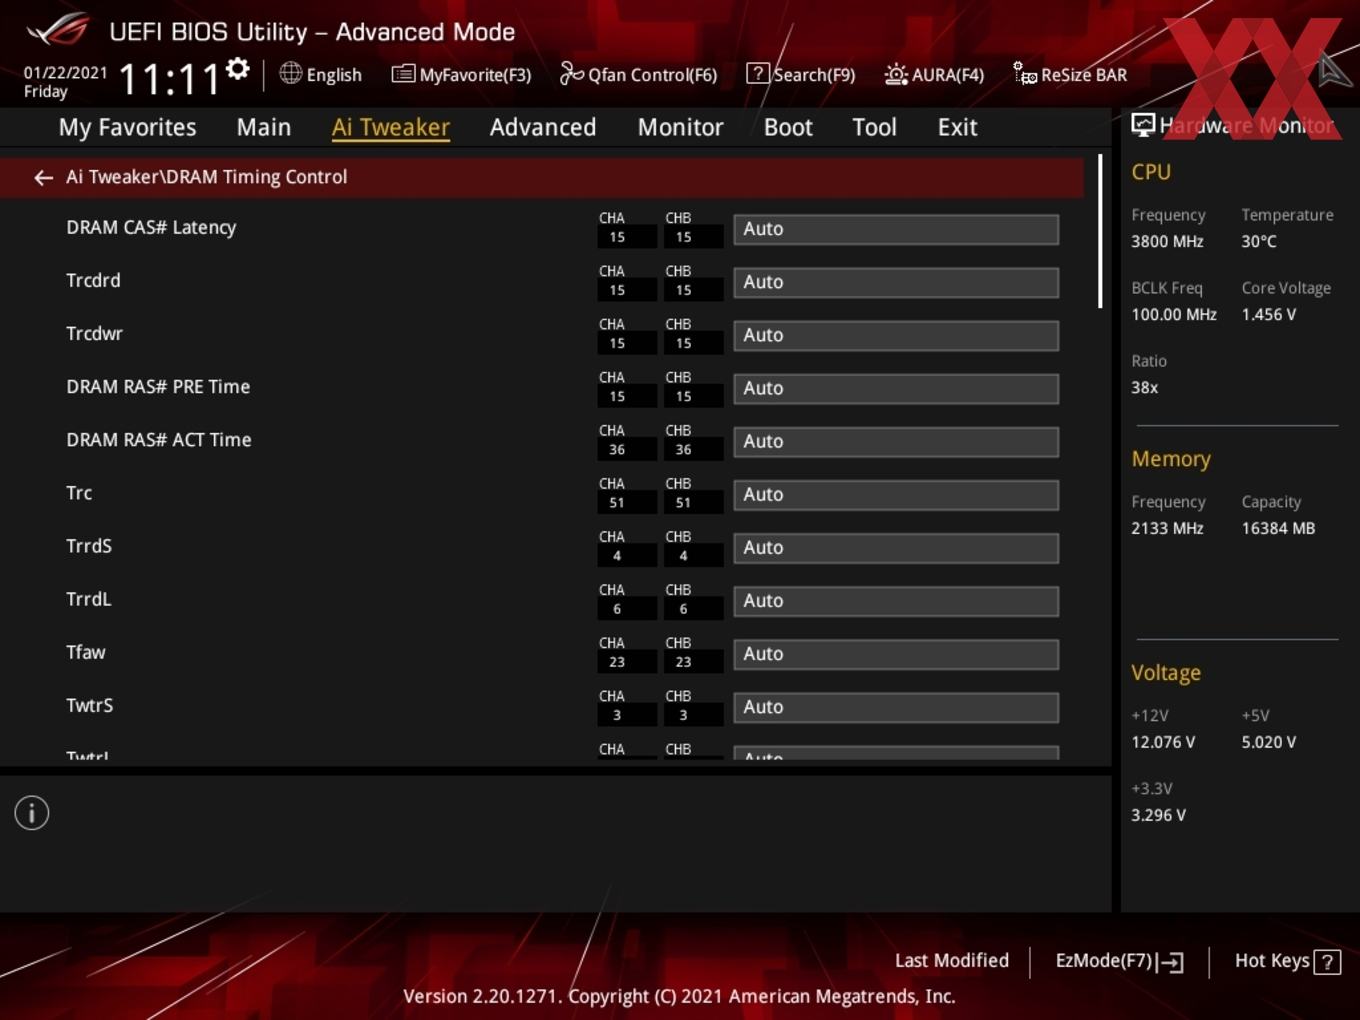The height and width of the screenshot is (1020, 1360).
Task: Open the Trcdwr Auto field
Action: [896, 335]
